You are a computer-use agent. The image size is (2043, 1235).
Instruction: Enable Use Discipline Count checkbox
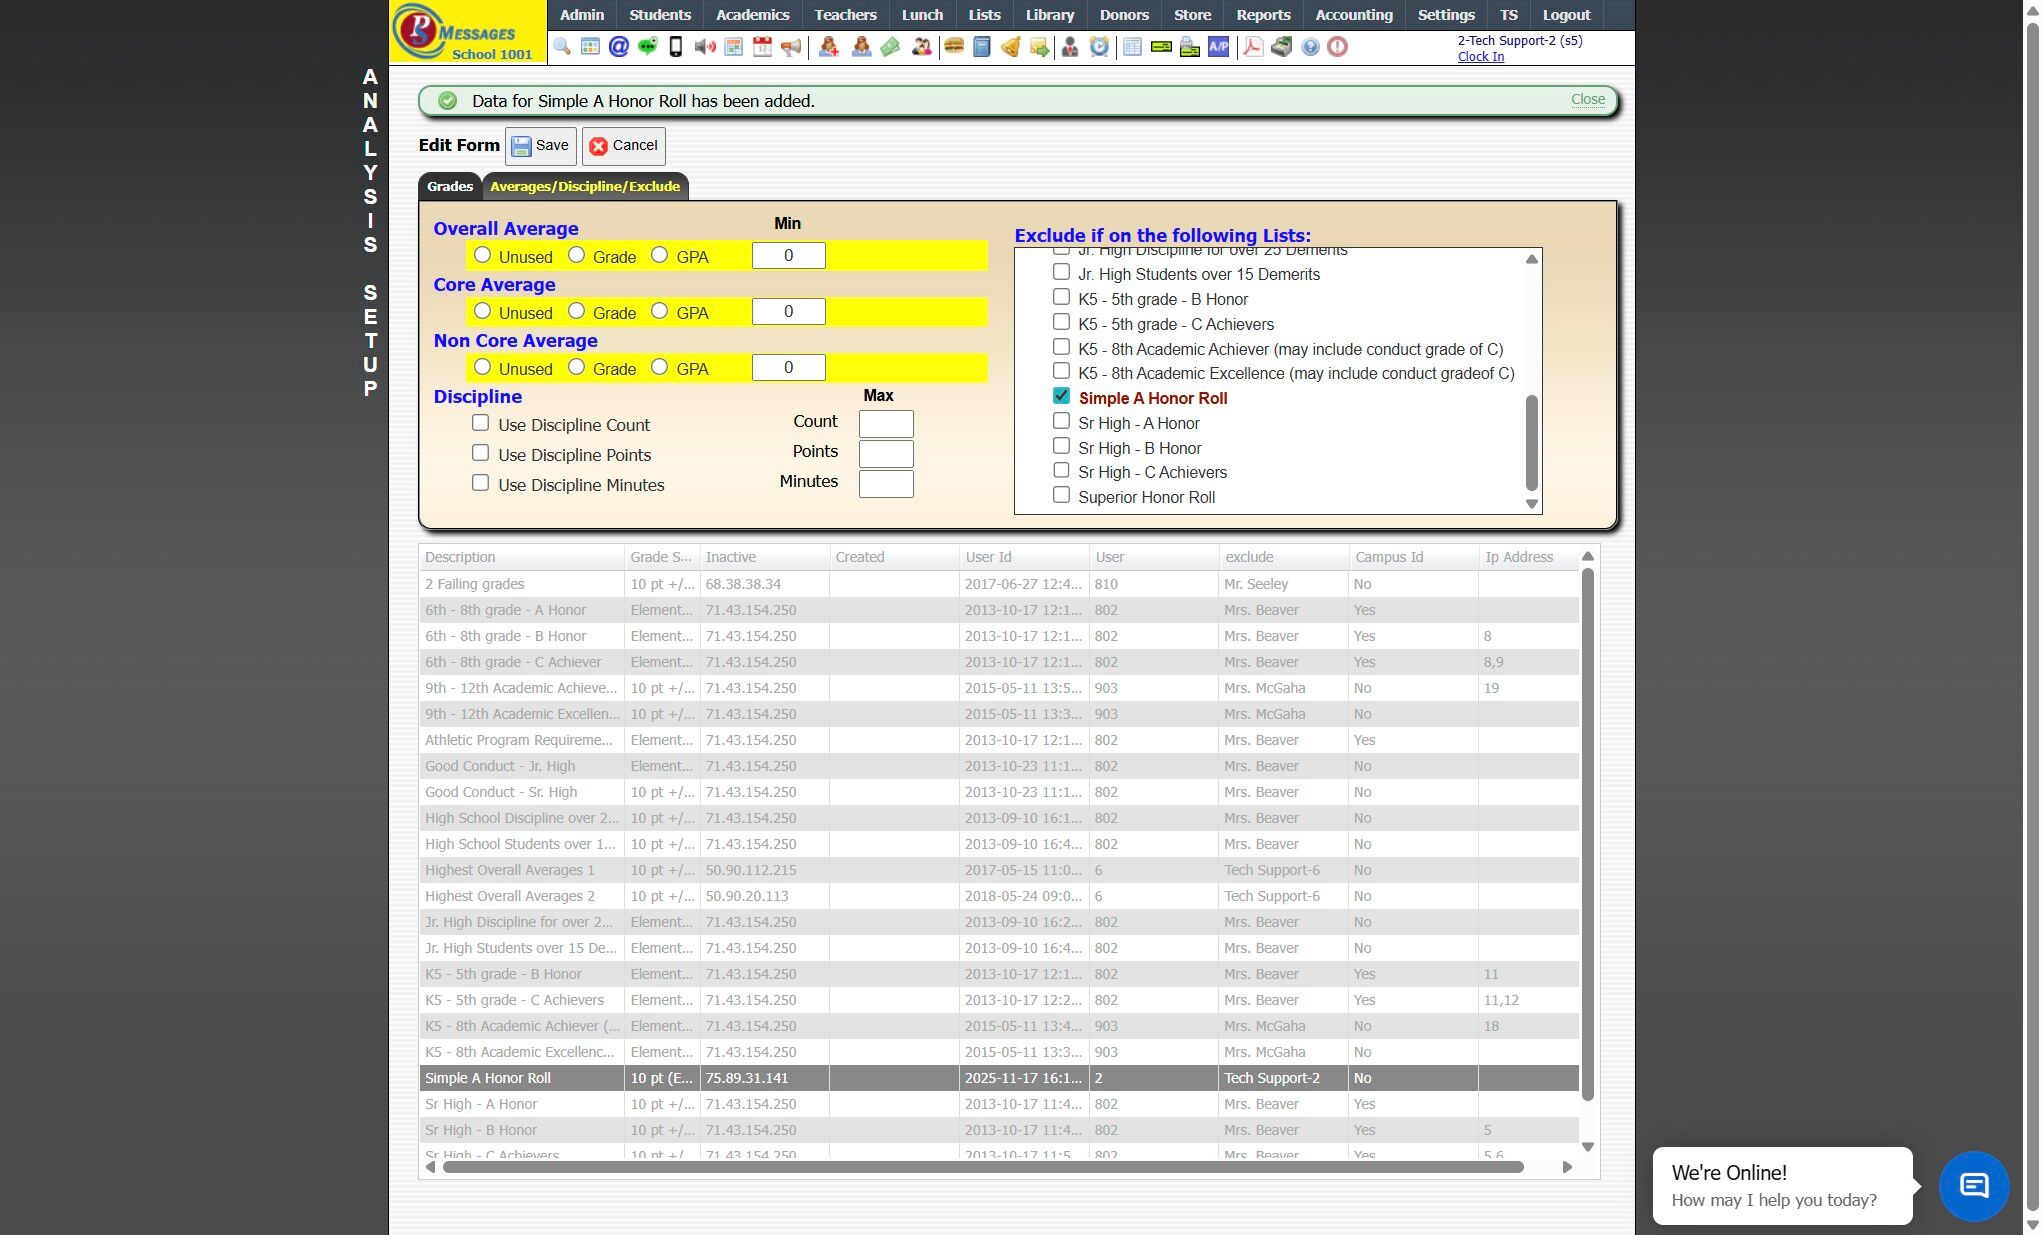click(481, 424)
